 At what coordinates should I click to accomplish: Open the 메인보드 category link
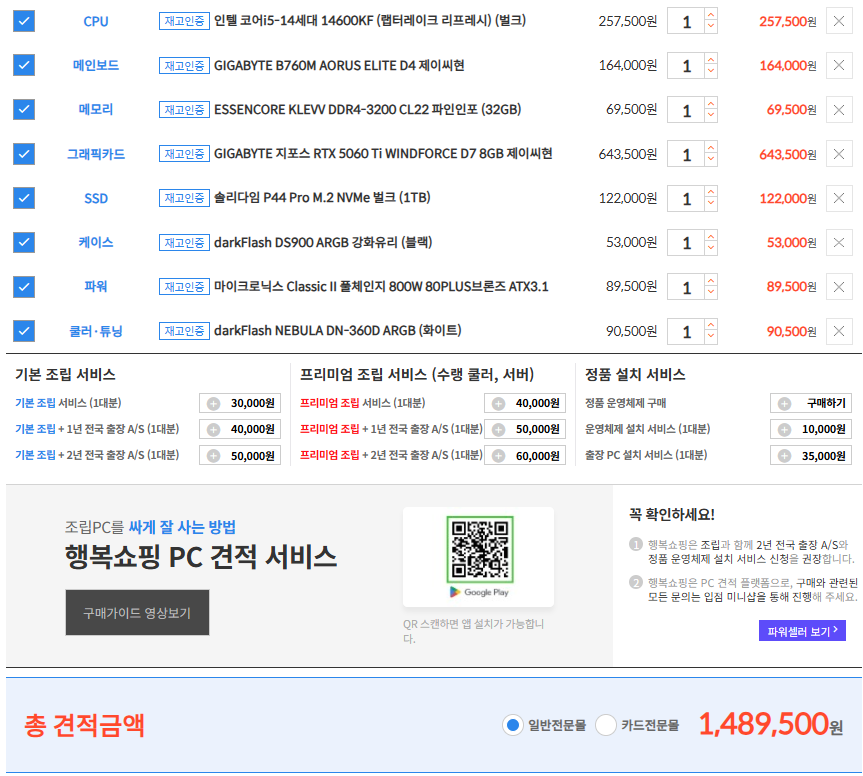click(96, 65)
